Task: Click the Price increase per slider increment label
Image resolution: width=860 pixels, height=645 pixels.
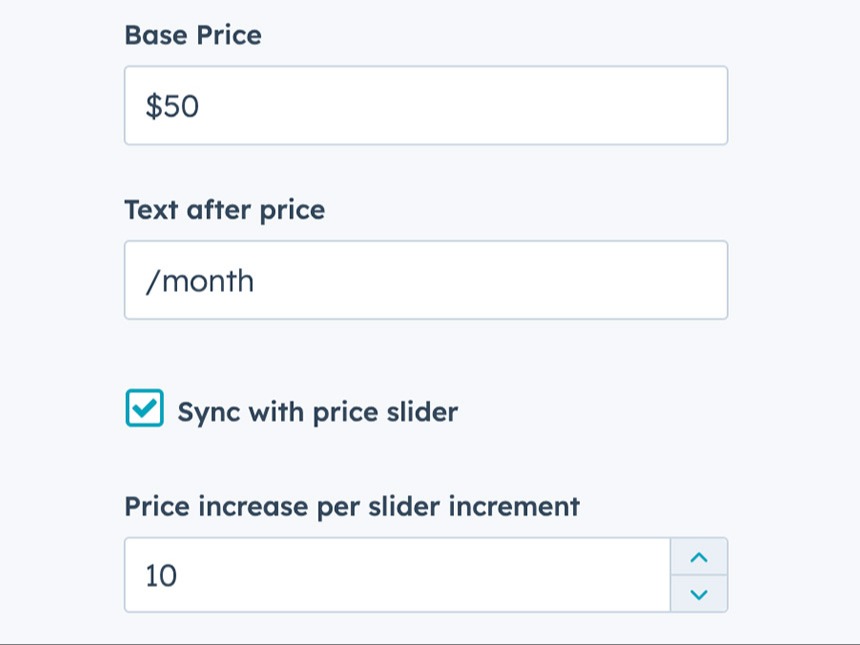Action: [x=351, y=507]
